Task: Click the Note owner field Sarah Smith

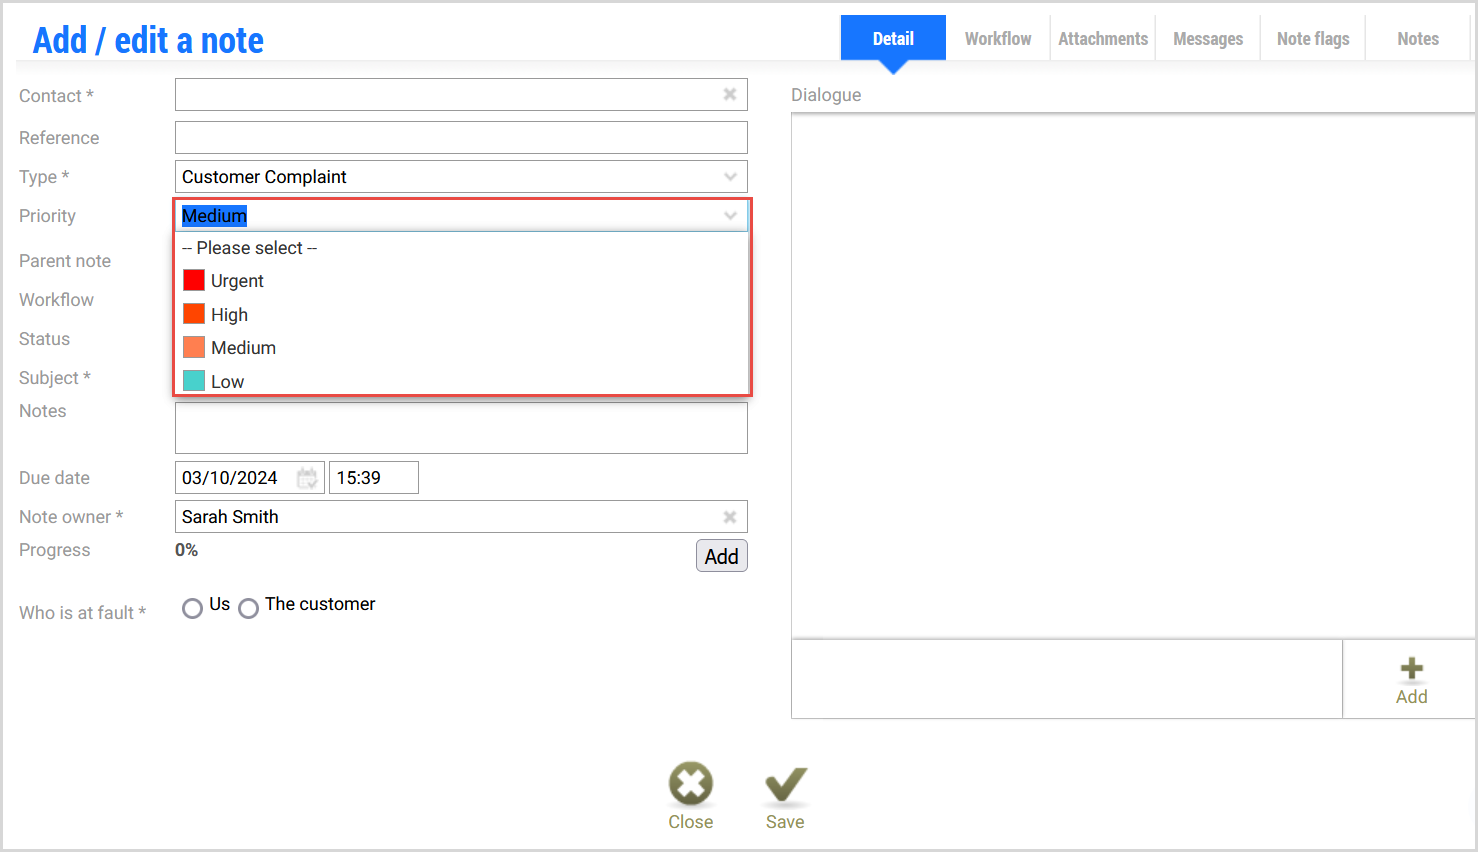Action: click(461, 517)
